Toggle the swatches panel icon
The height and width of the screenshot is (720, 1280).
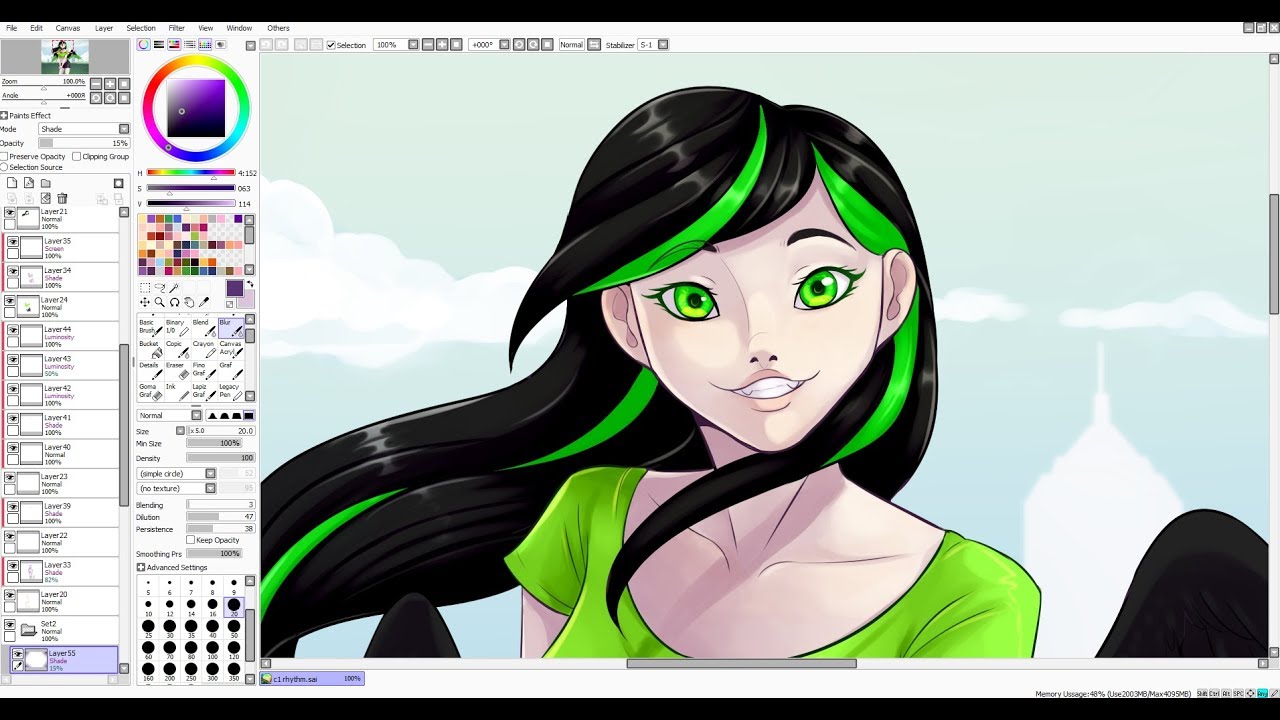205,44
